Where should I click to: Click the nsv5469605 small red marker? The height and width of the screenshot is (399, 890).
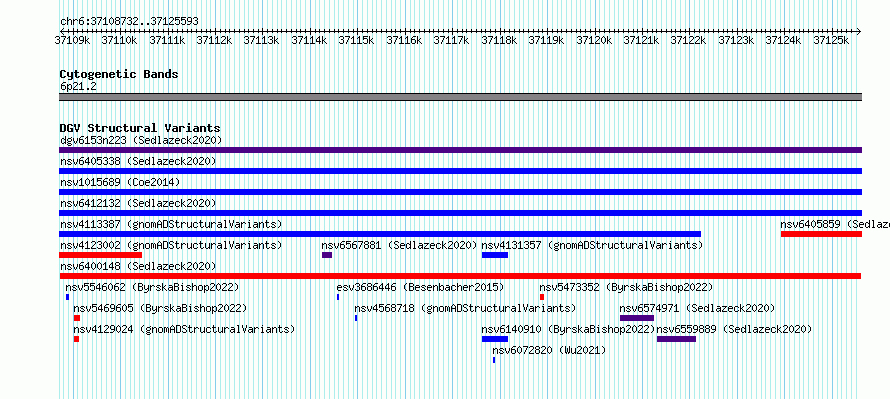[x=77, y=318]
